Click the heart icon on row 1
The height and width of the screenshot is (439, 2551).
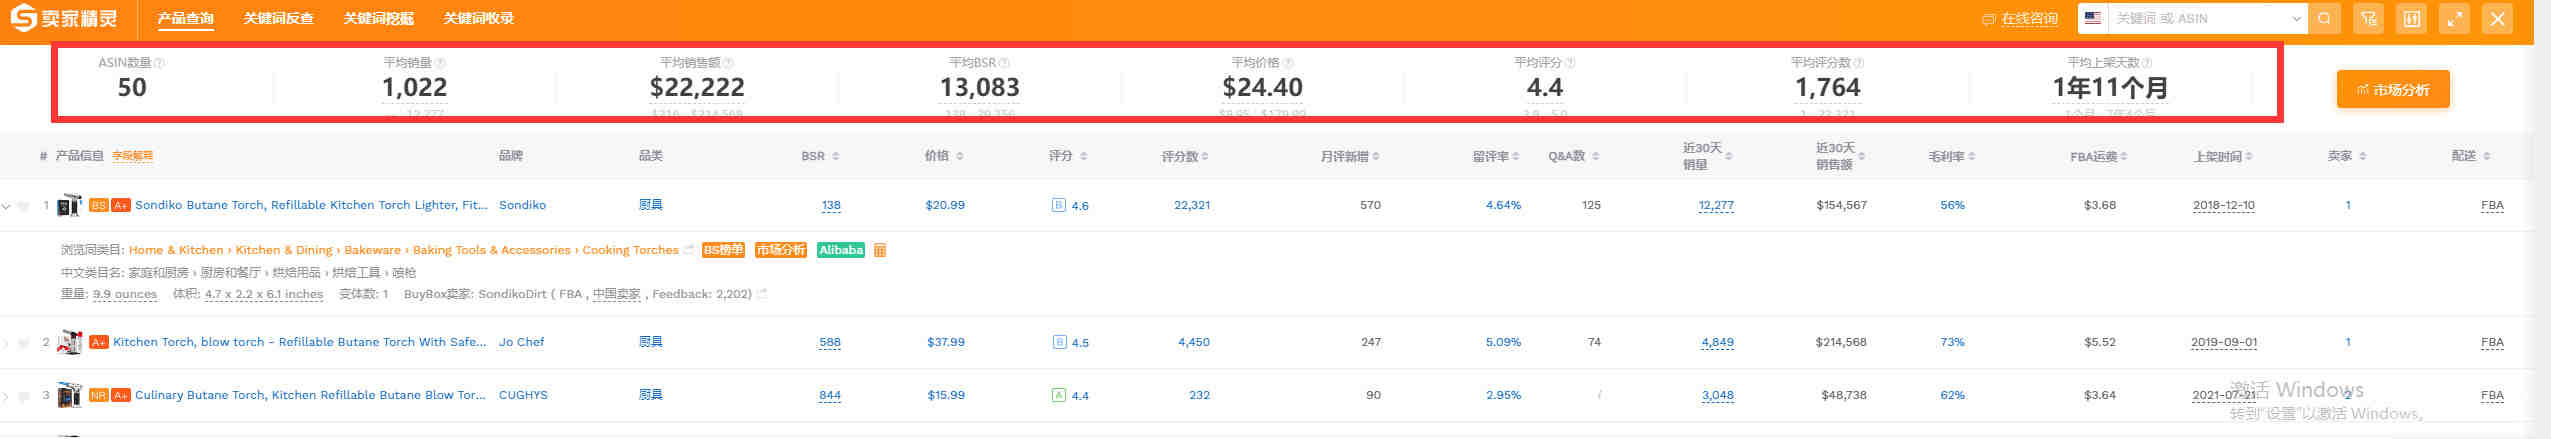tap(24, 206)
